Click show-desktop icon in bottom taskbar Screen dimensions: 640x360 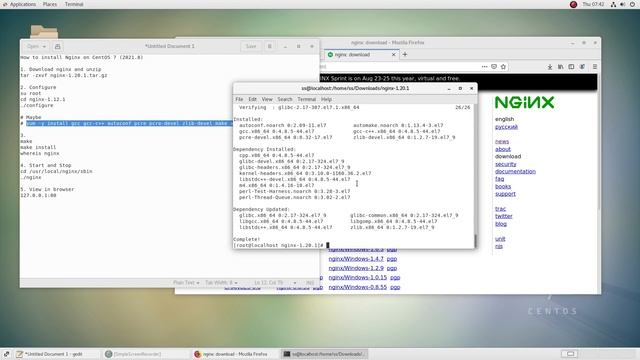[6, 354]
